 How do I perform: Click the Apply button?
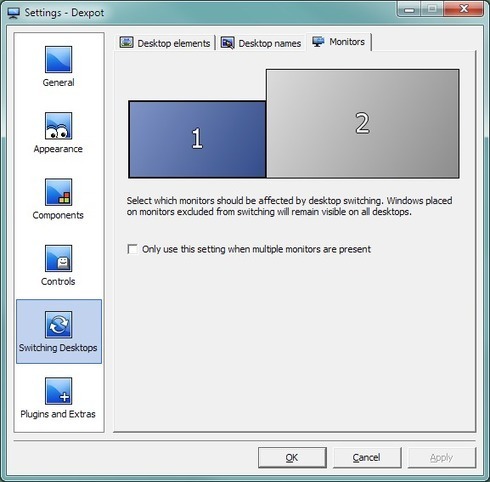(x=442, y=458)
